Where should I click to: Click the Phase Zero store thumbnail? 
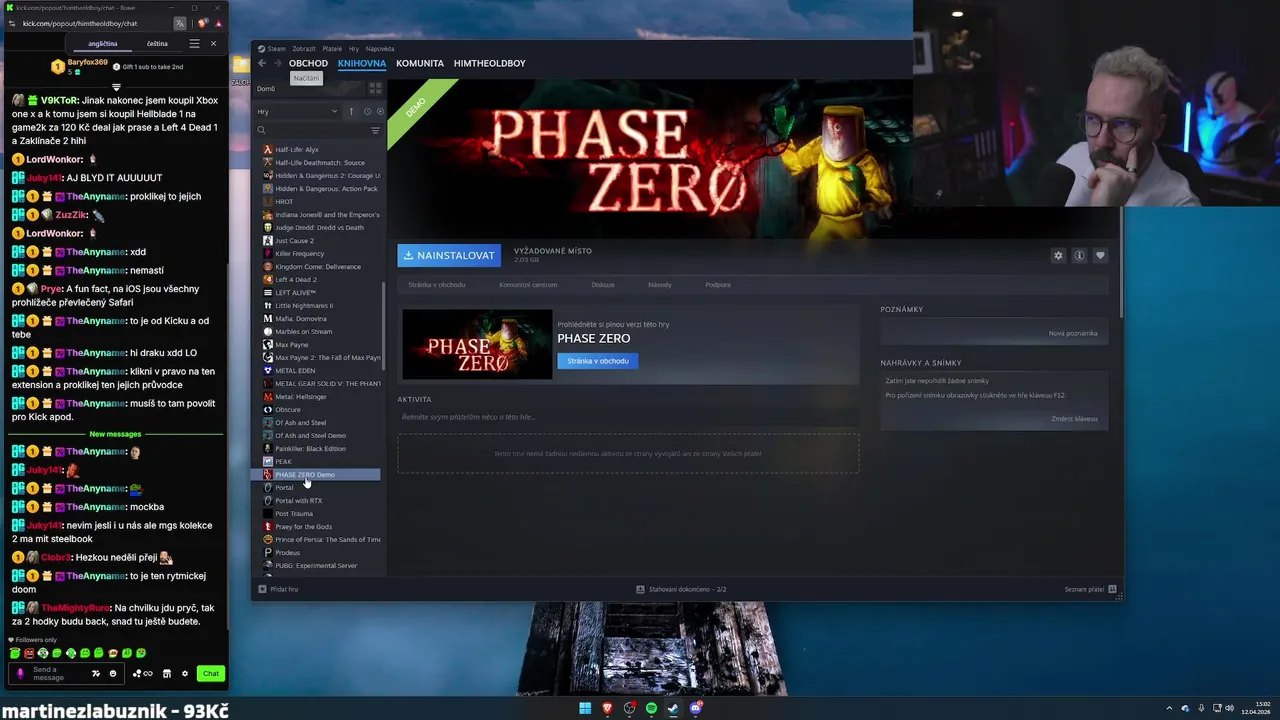tap(477, 344)
